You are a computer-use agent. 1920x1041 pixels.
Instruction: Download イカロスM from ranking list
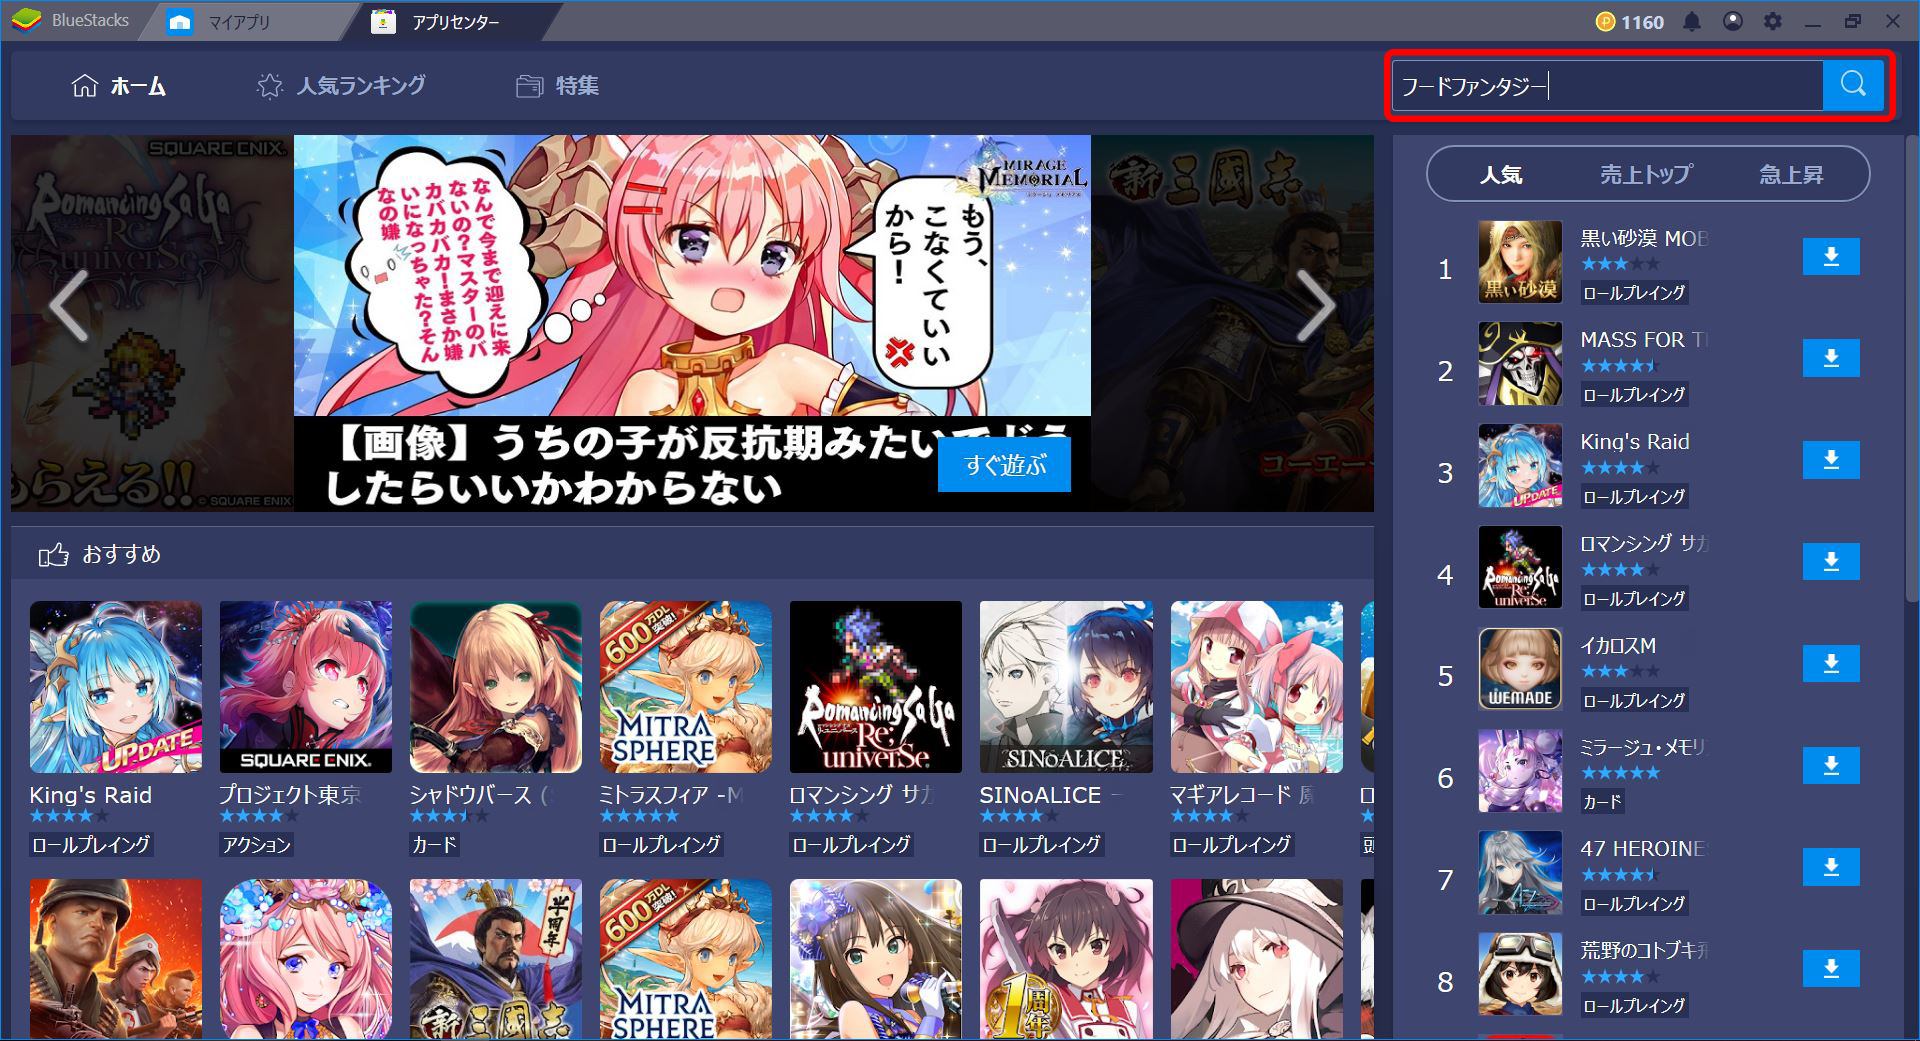1831,663
